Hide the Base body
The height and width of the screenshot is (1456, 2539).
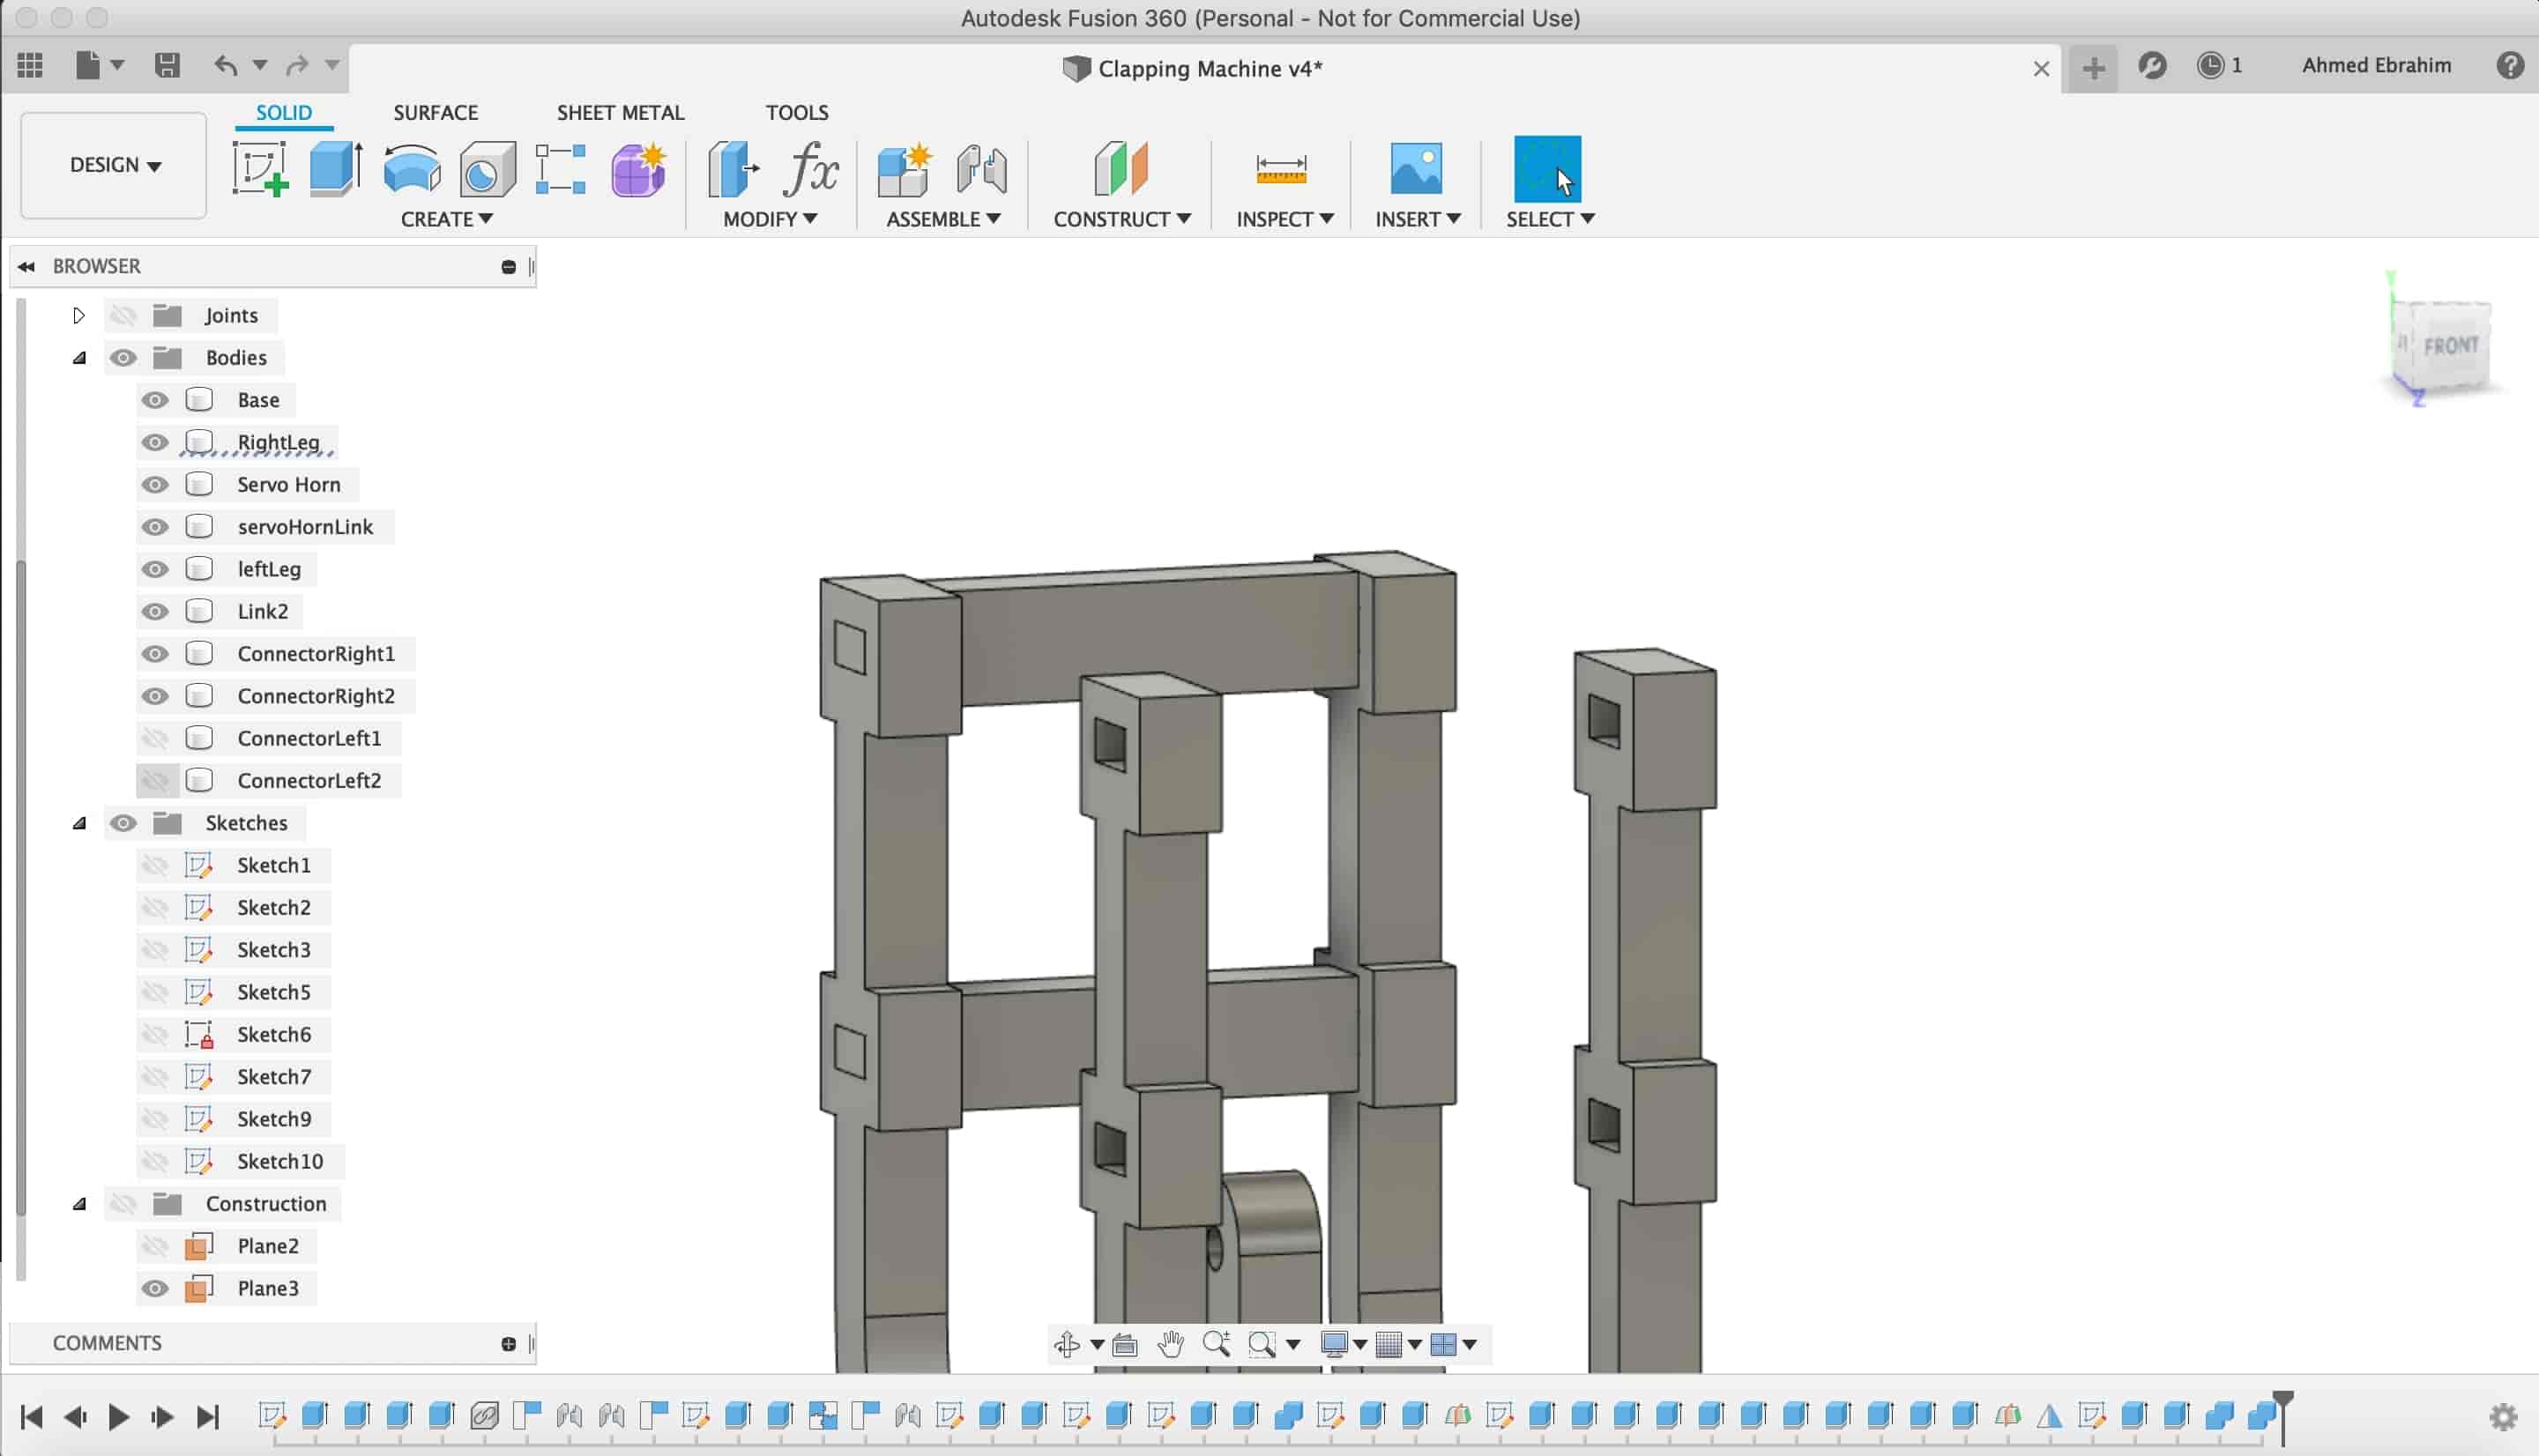(154, 400)
